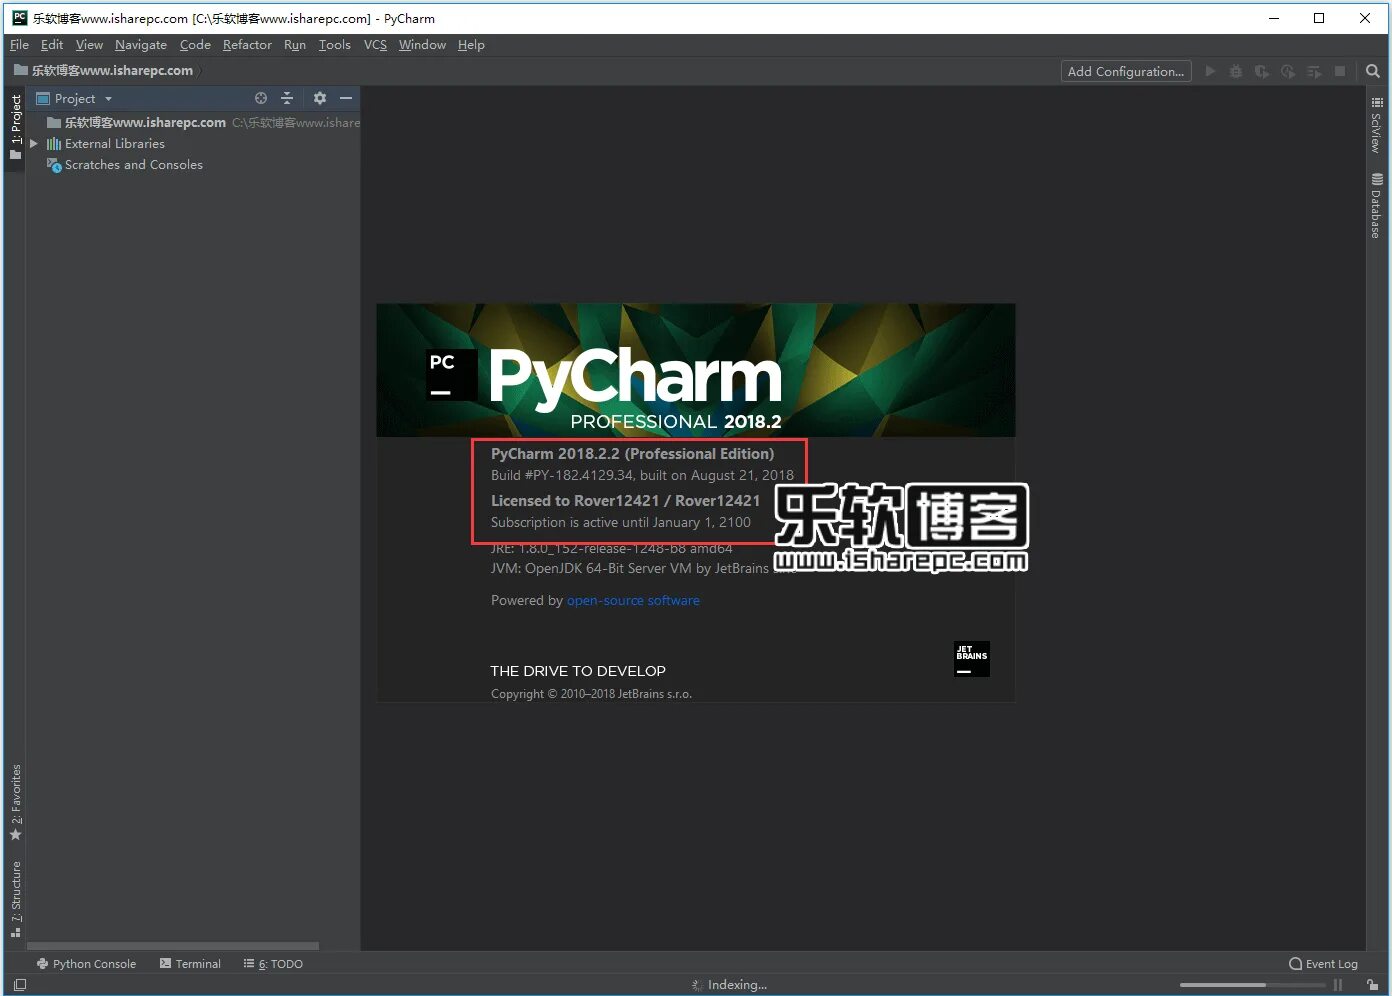Open the File menu
This screenshot has width=1392, height=996.
(19, 45)
